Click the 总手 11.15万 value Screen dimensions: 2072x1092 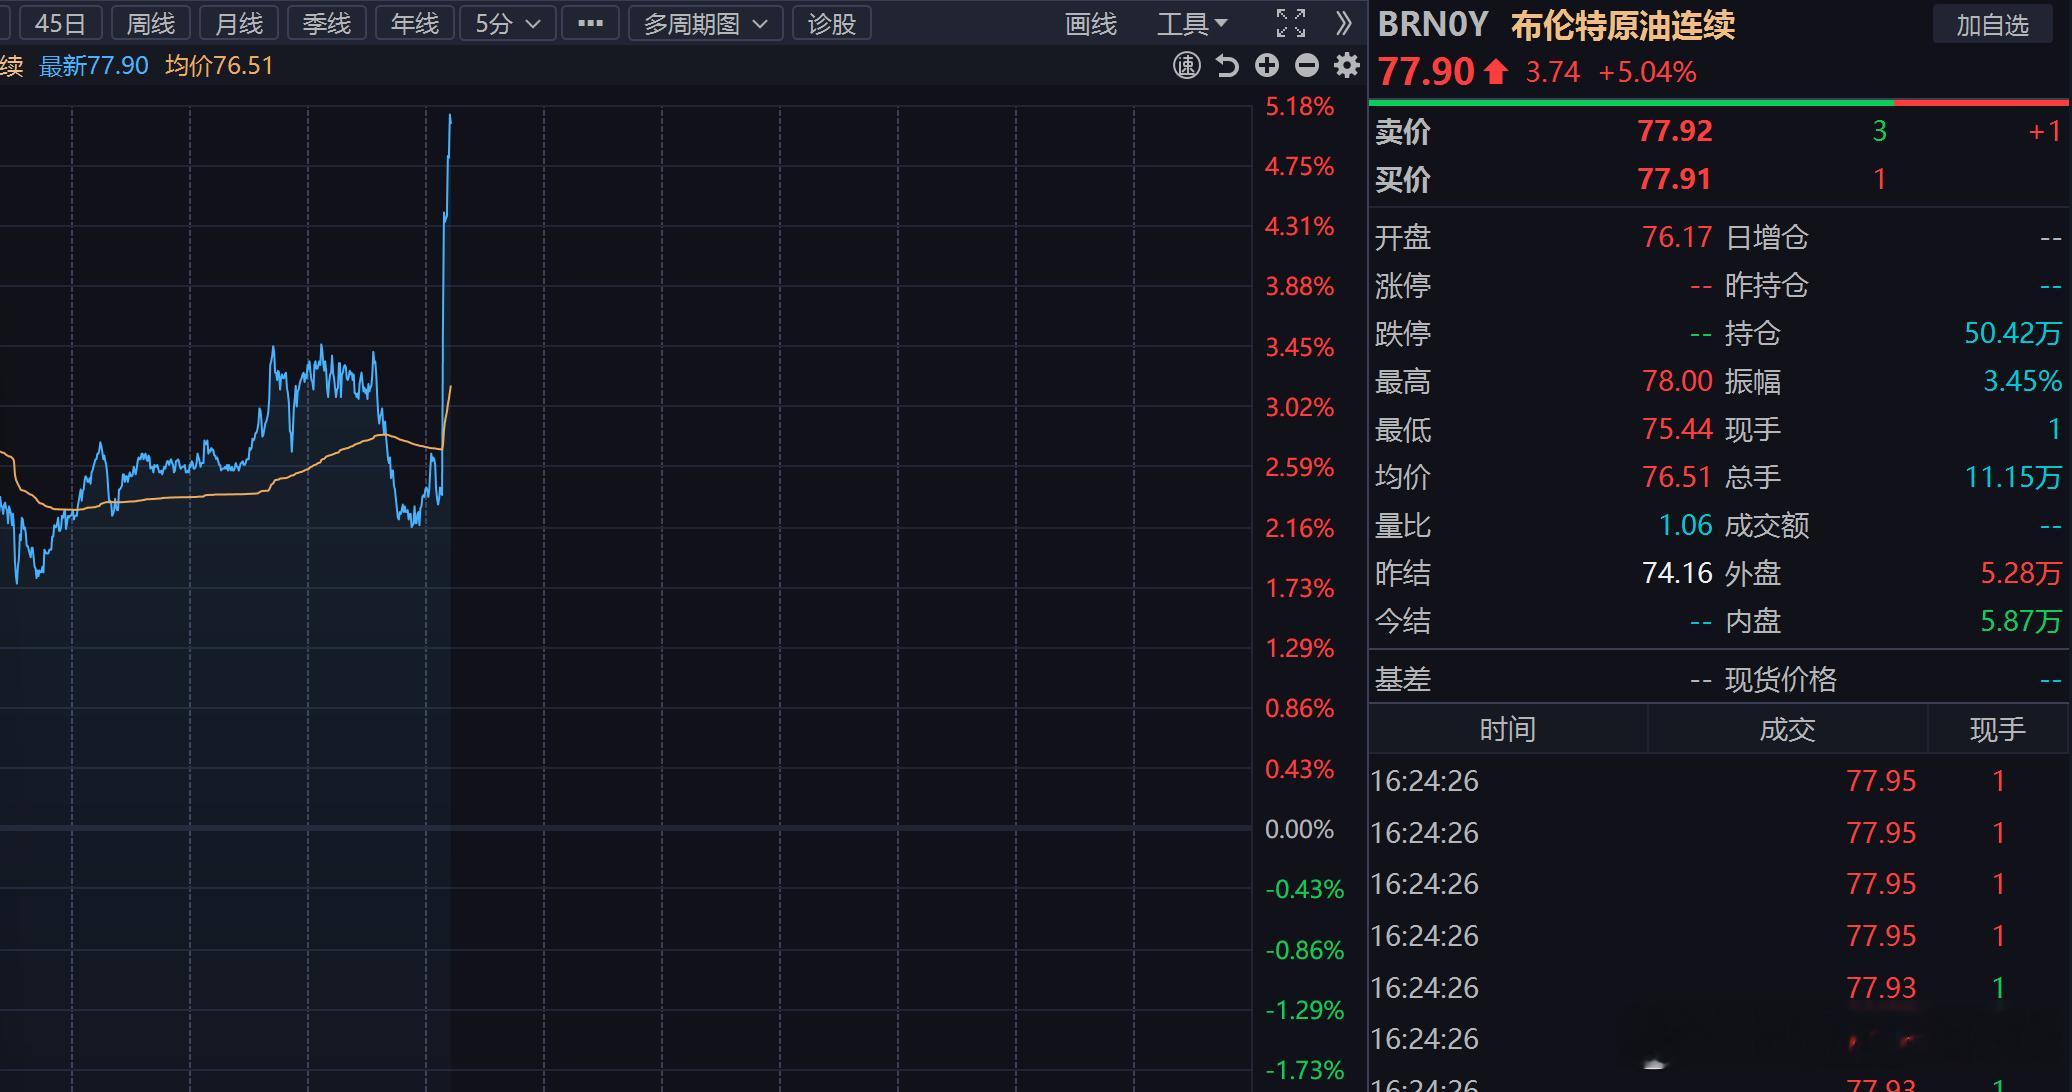(x=2012, y=477)
